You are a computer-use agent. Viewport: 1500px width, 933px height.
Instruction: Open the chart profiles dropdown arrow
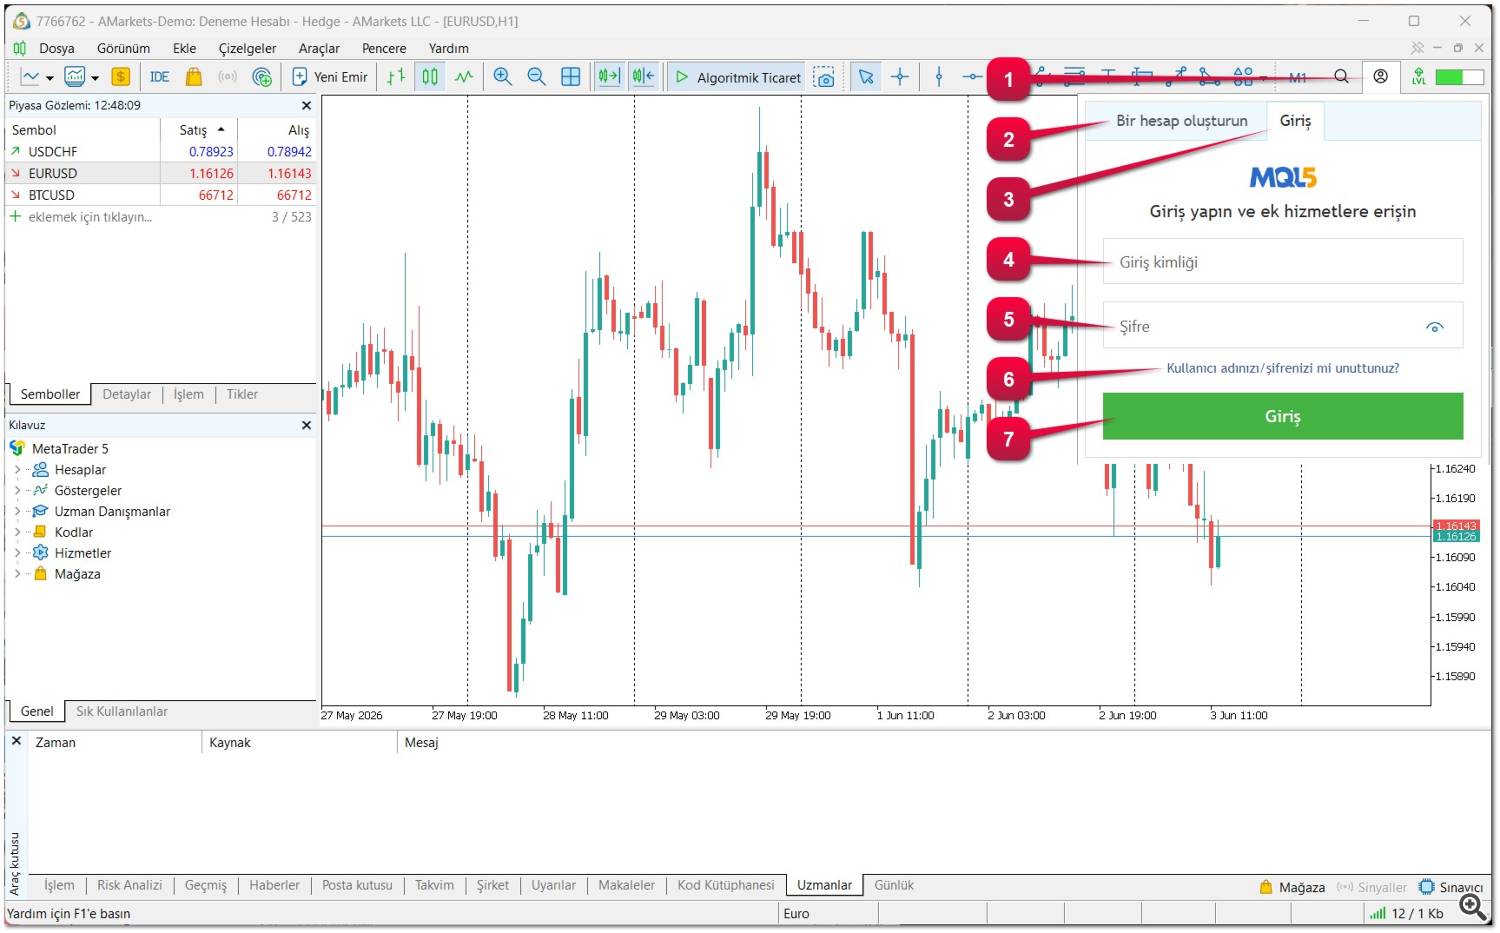point(49,78)
